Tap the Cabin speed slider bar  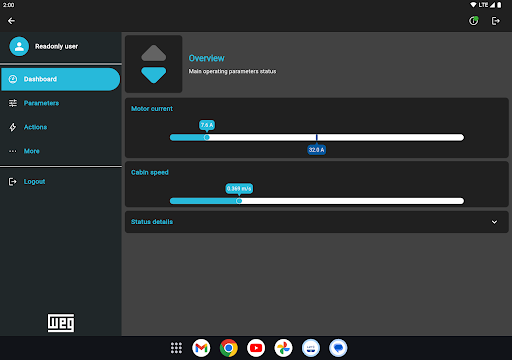coord(317,201)
